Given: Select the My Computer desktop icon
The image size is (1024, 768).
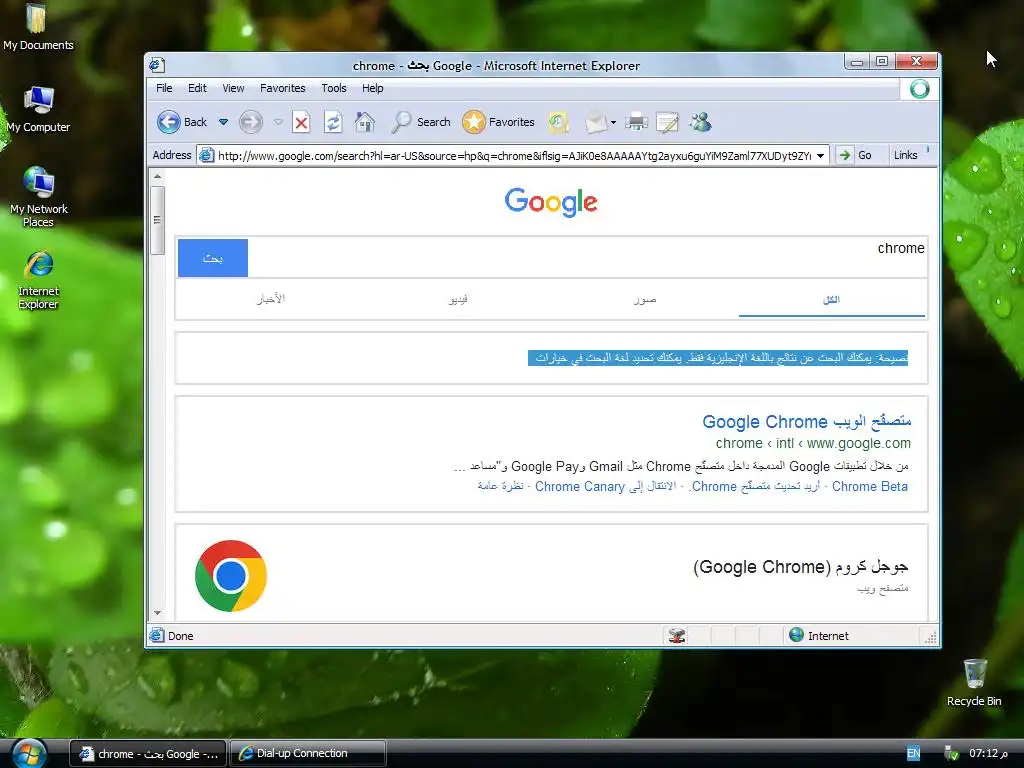Looking at the screenshot, I should (39, 109).
